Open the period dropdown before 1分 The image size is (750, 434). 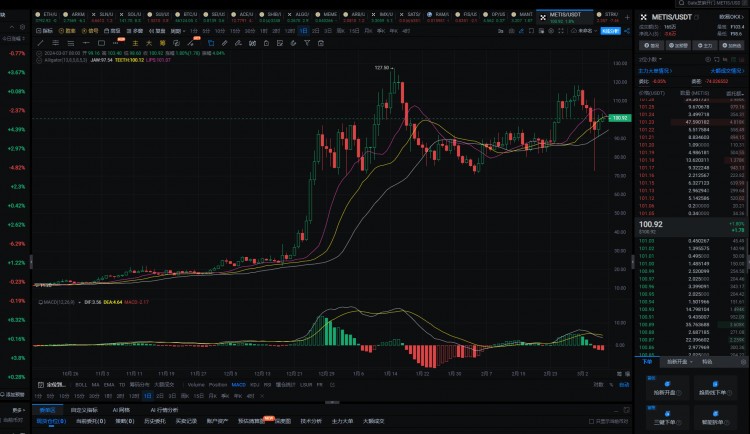click(x=177, y=31)
